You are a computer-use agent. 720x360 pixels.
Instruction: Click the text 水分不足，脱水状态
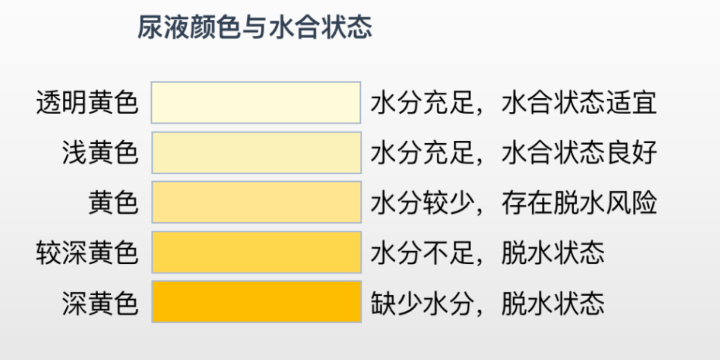pyautogui.click(x=488, y=253)
